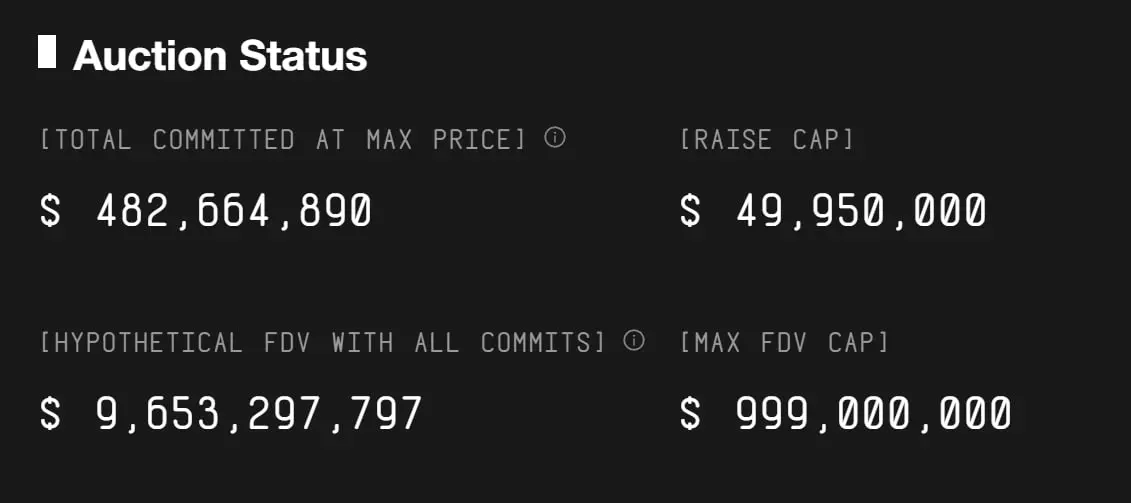Click the word "COMMITTED" in the first label
The height and width of the screenshot is (503, 1131).
[224, 140]
